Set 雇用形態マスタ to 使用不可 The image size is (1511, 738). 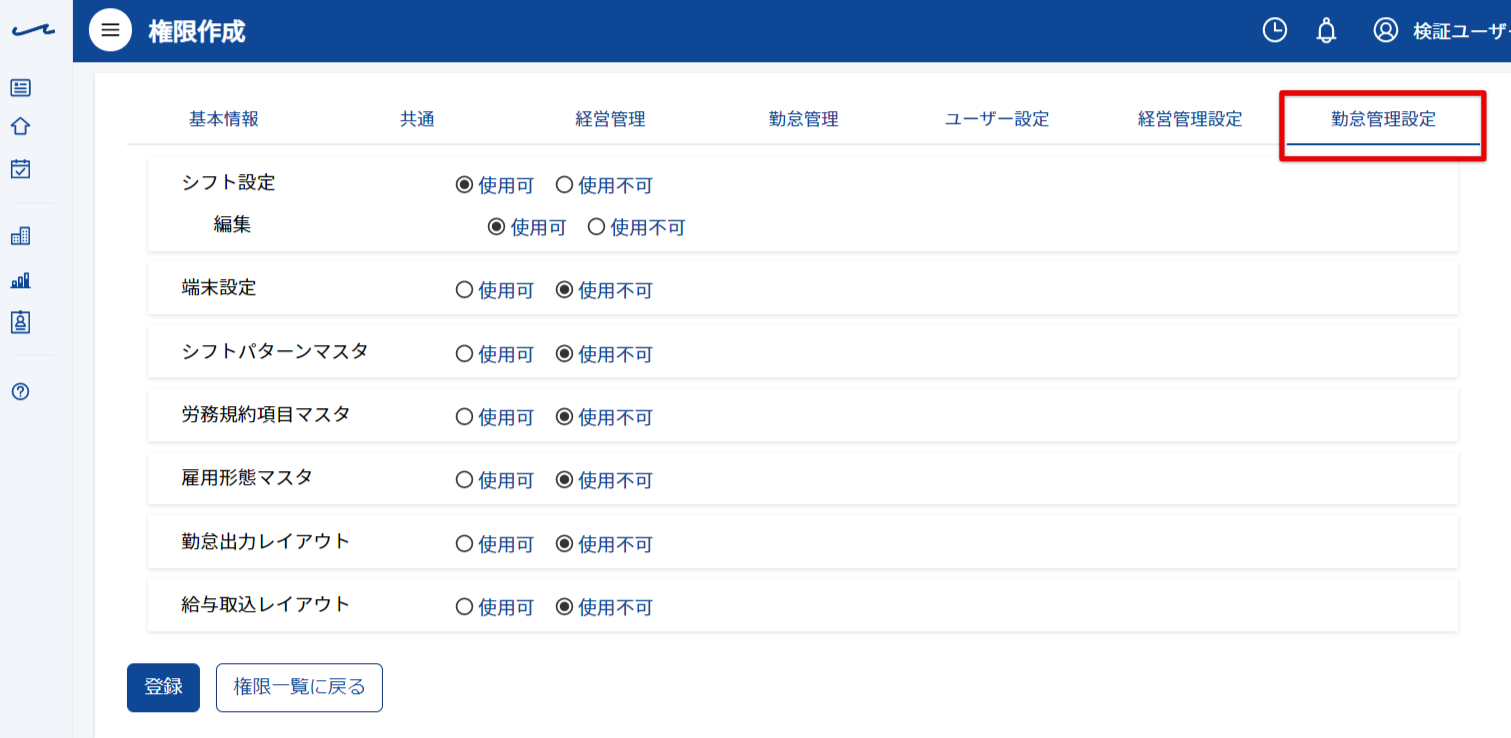564,480
